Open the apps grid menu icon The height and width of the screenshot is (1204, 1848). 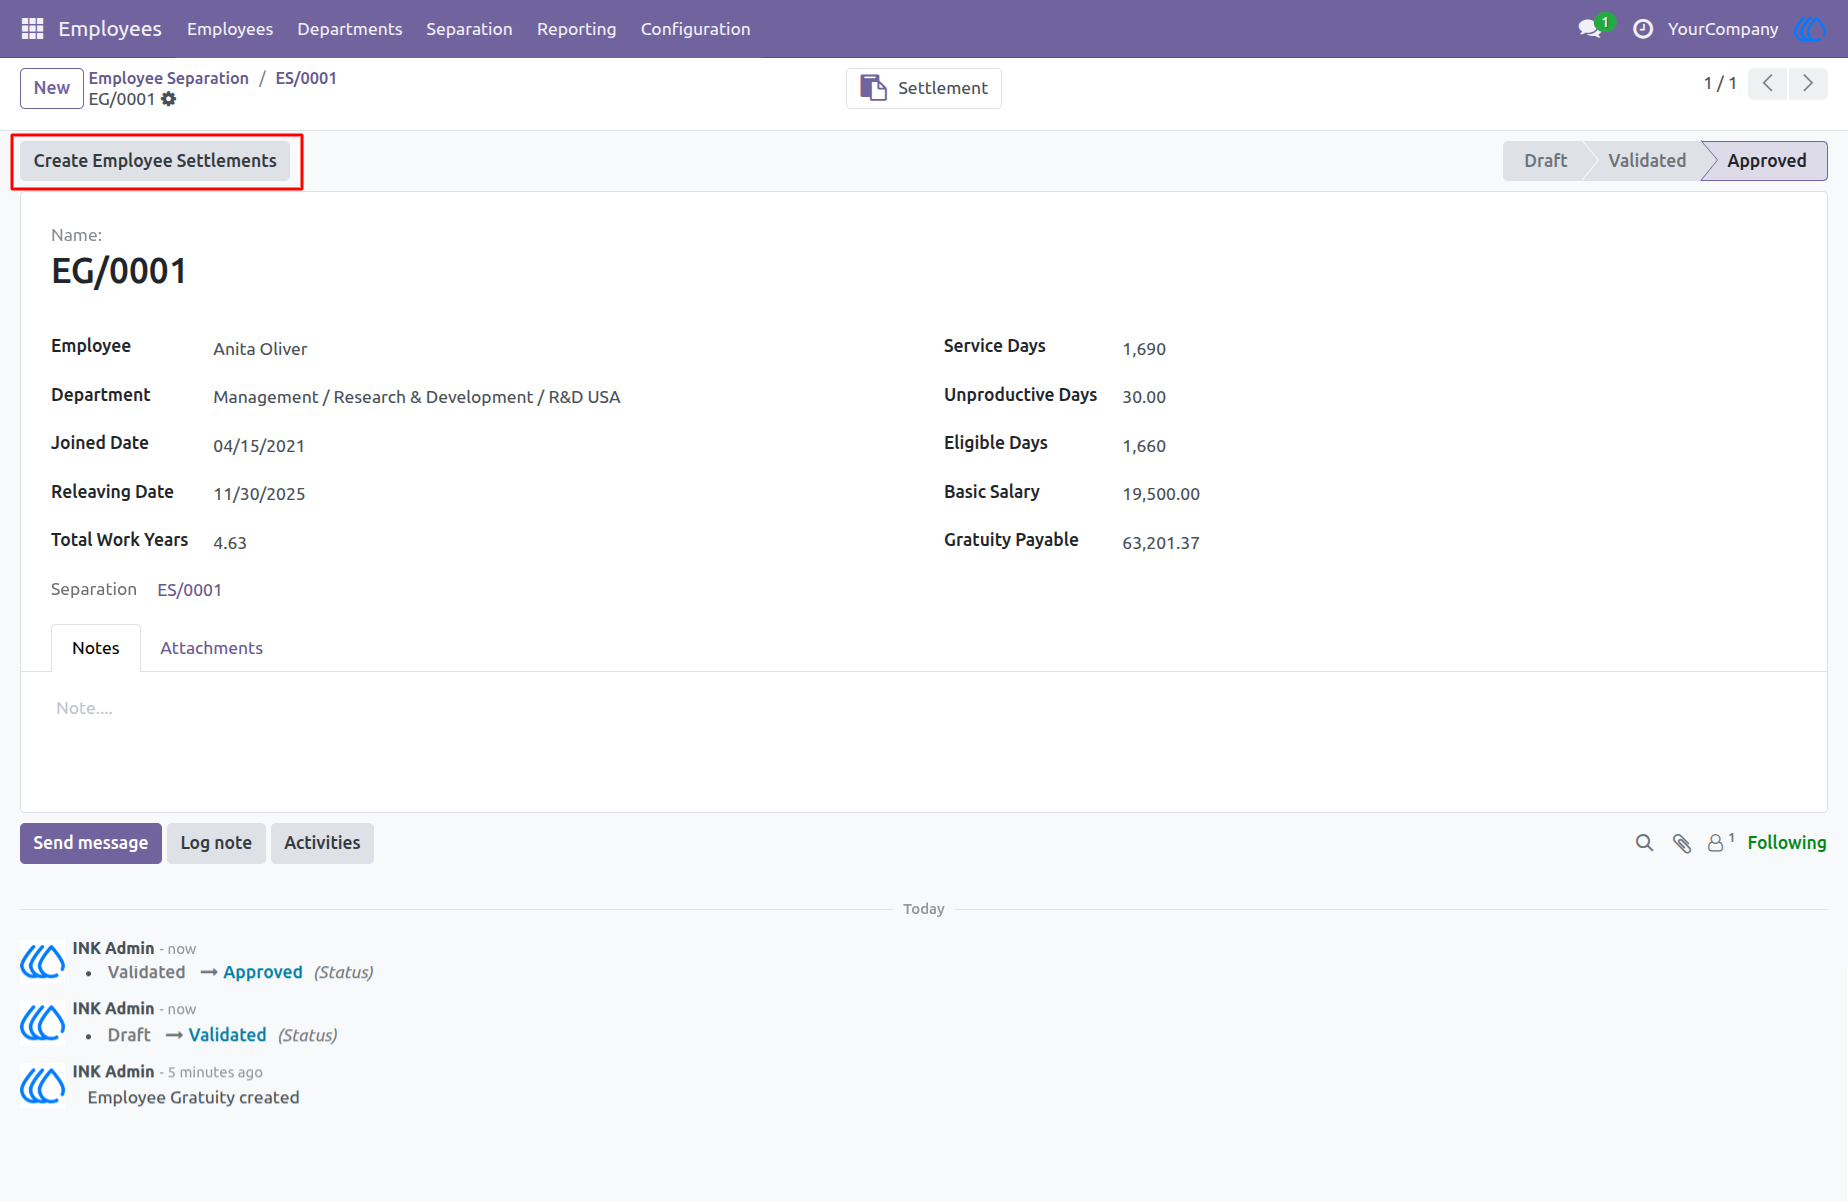[32, 29]
